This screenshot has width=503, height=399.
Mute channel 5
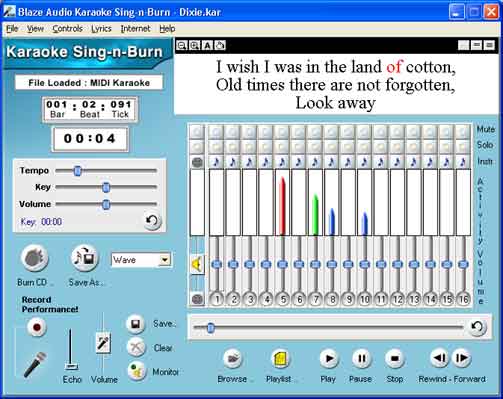(282, 132)
